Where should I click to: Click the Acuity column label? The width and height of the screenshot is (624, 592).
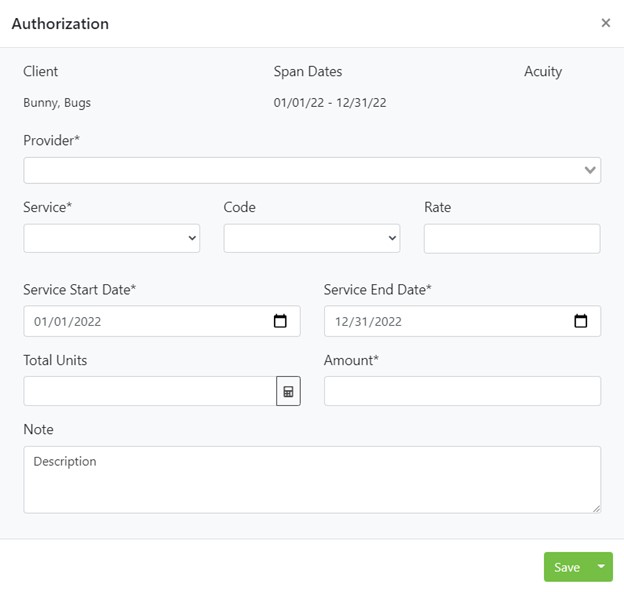click(x=543, y=71)
